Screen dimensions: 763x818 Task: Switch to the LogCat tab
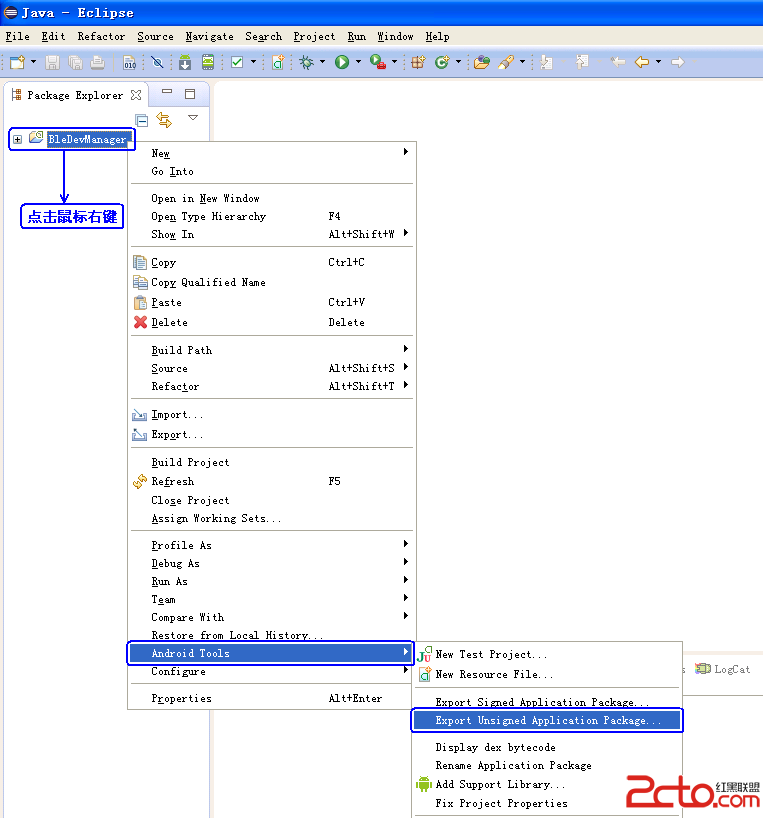point(723,669)
